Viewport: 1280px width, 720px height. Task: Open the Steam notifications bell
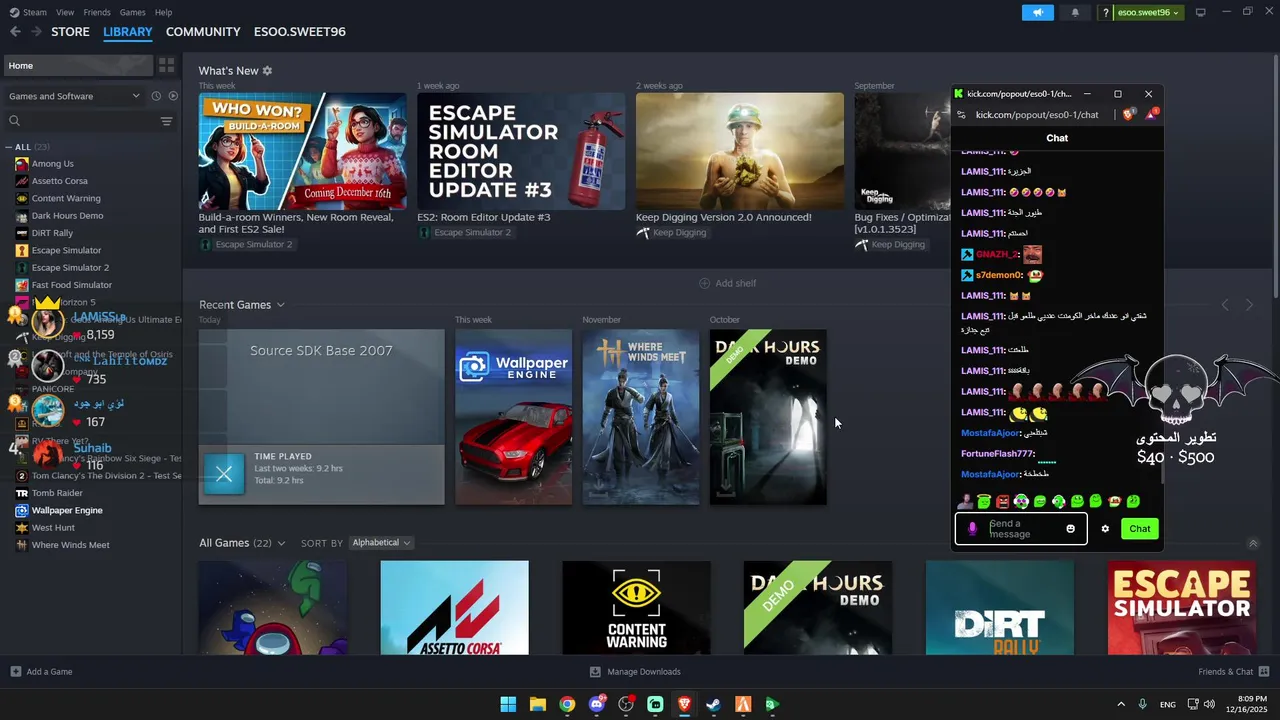click(x=1075, y=12)
